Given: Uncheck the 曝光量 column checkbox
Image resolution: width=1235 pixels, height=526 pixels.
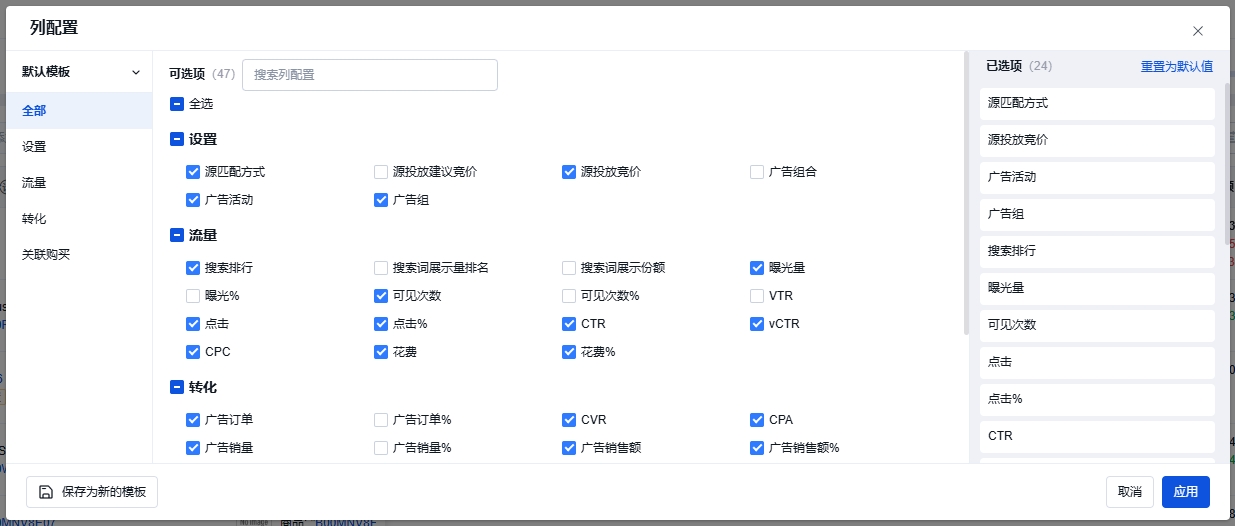Looking at the screenshot, I should coord(757,268).
